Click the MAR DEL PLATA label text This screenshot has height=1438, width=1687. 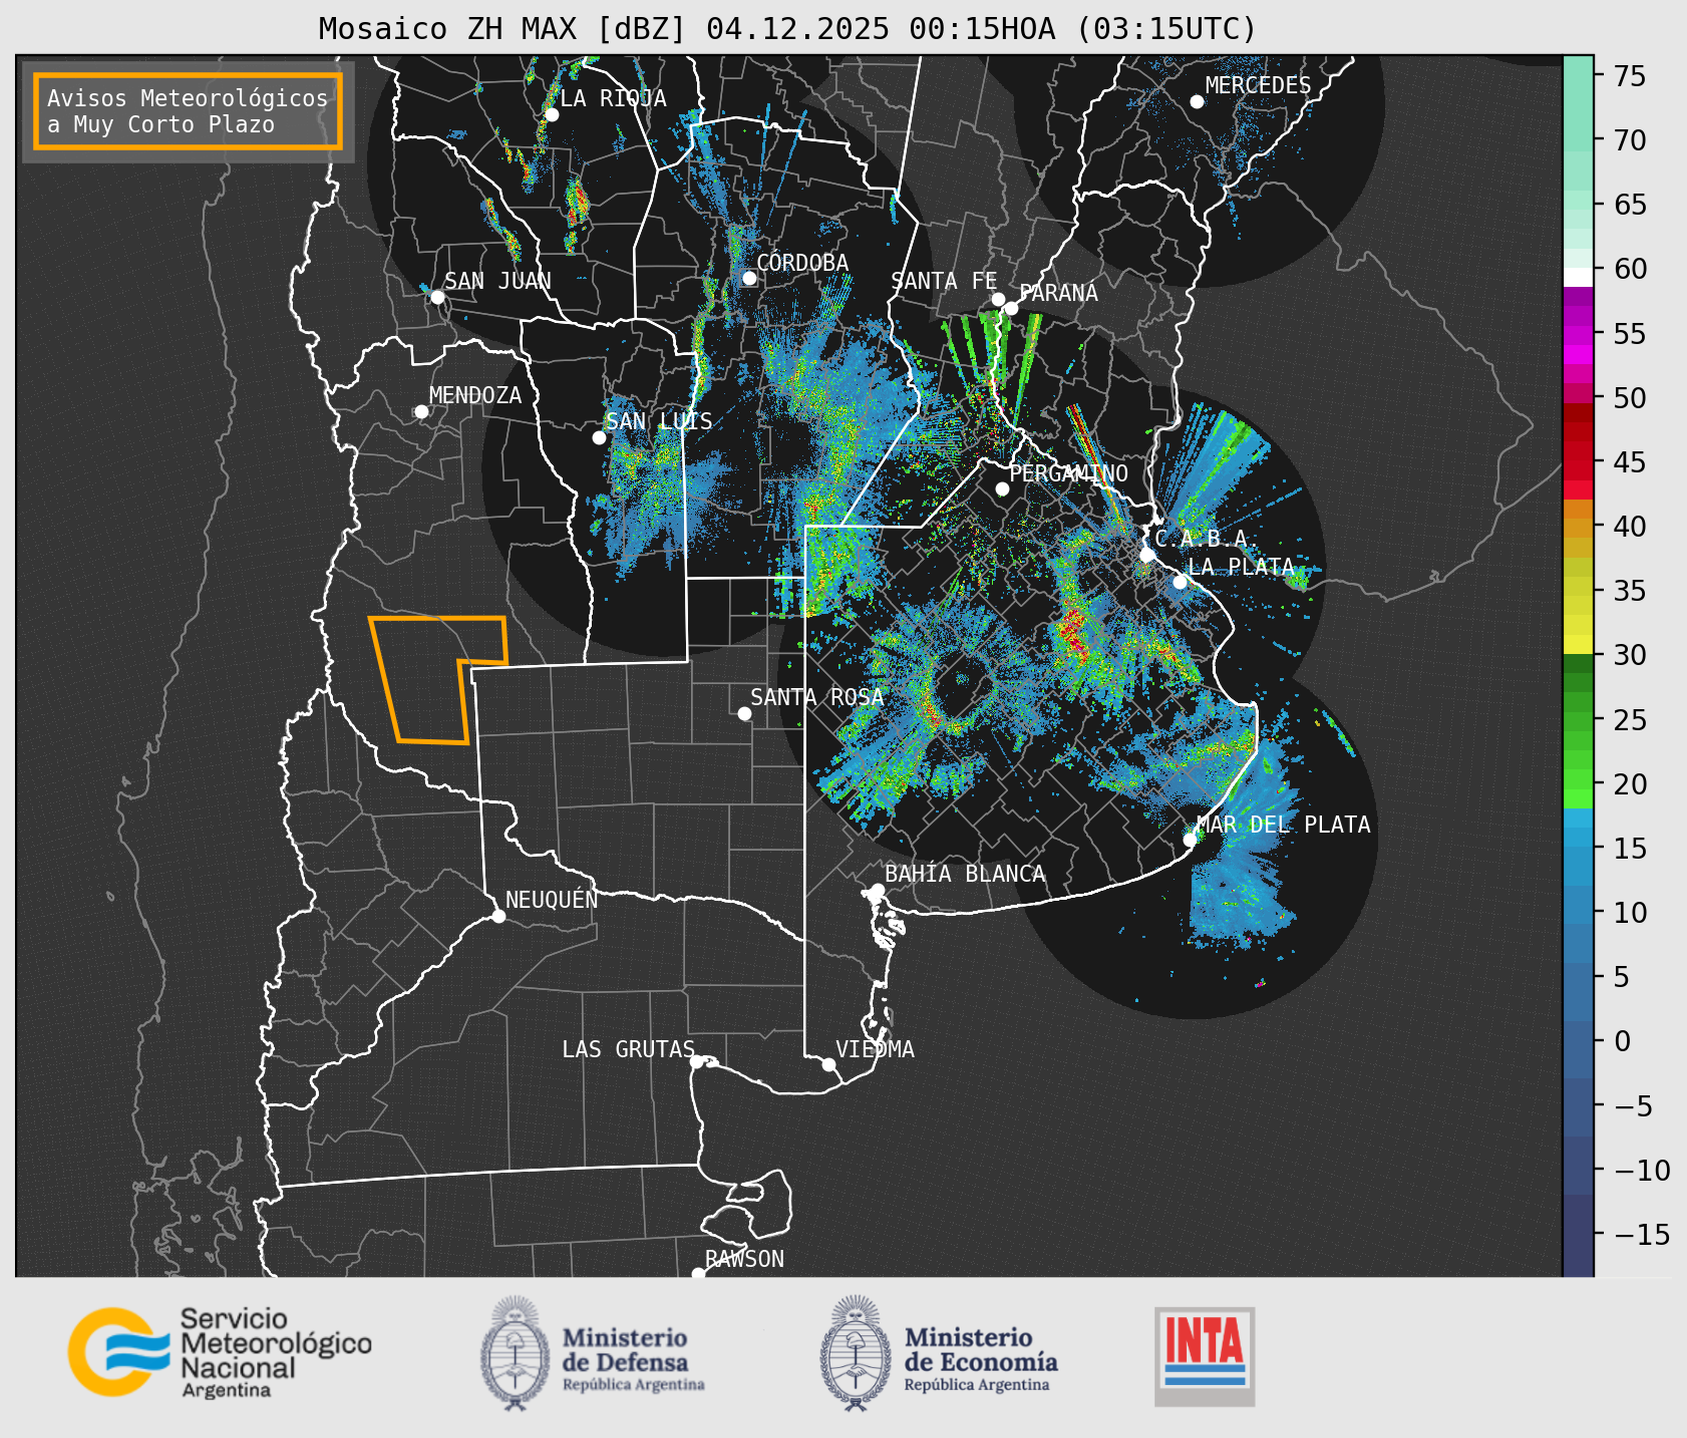click(1283, 825)
